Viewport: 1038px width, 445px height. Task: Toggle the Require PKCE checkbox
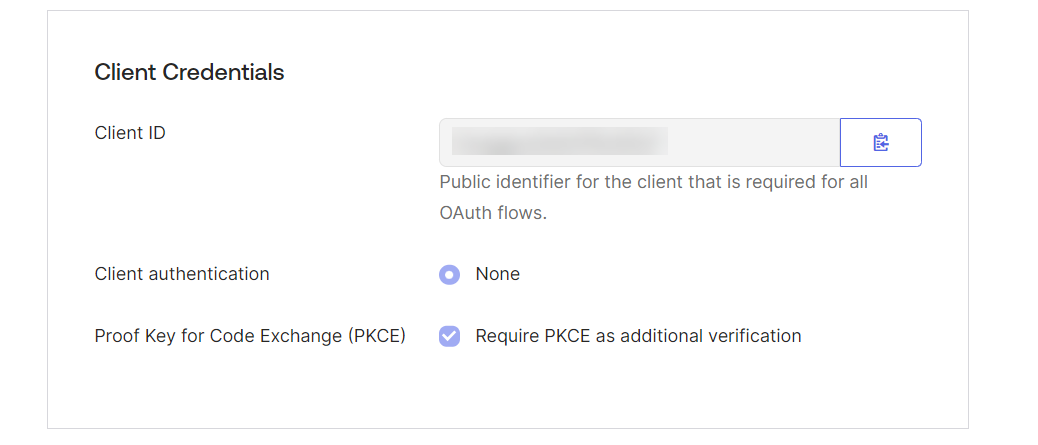449,336
